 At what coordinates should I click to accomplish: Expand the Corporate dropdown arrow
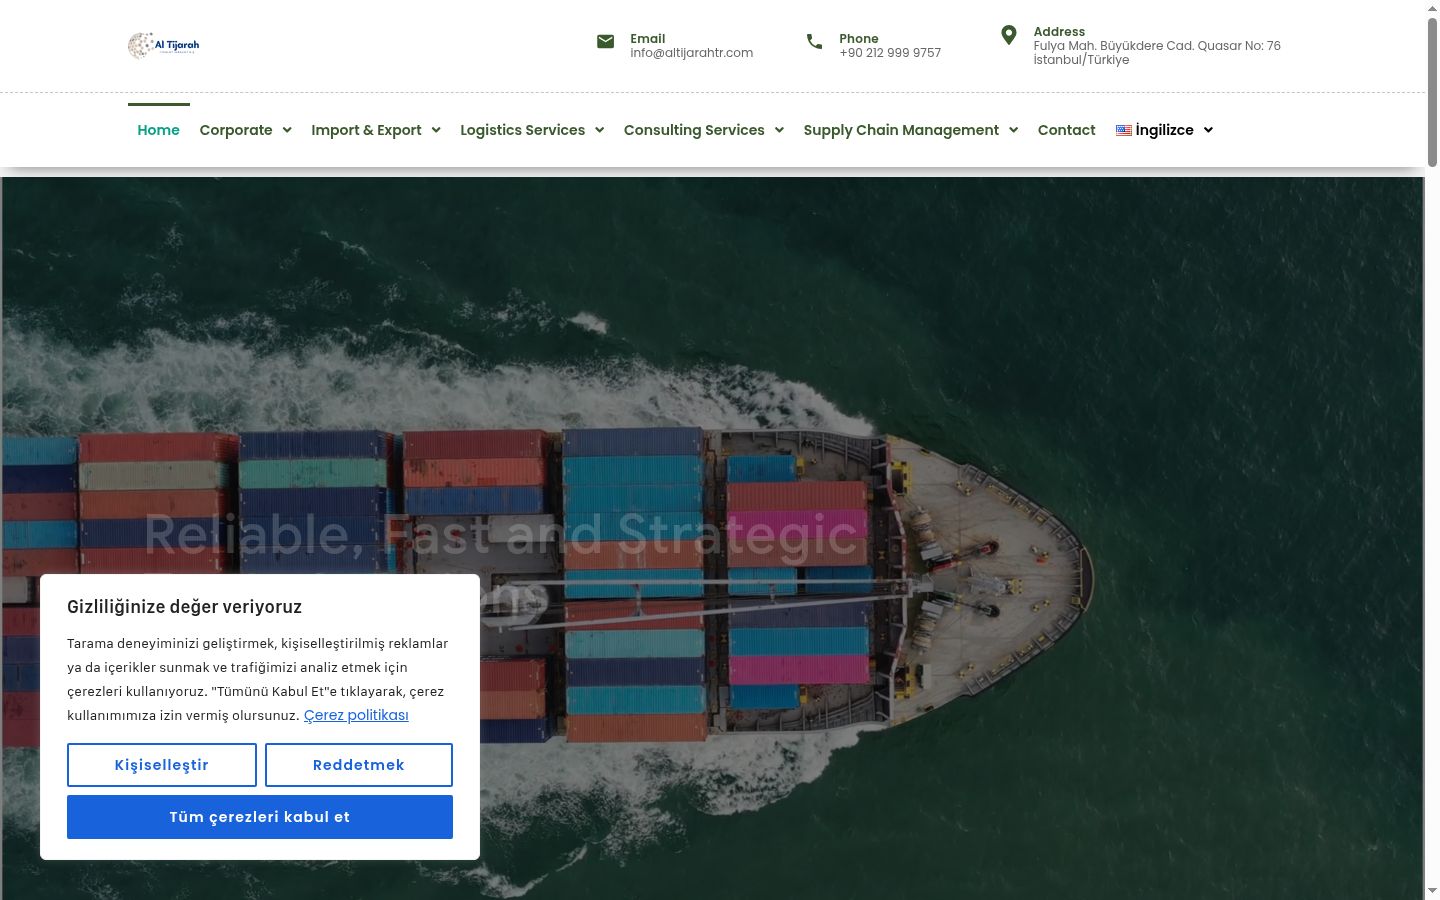(287, 130)
